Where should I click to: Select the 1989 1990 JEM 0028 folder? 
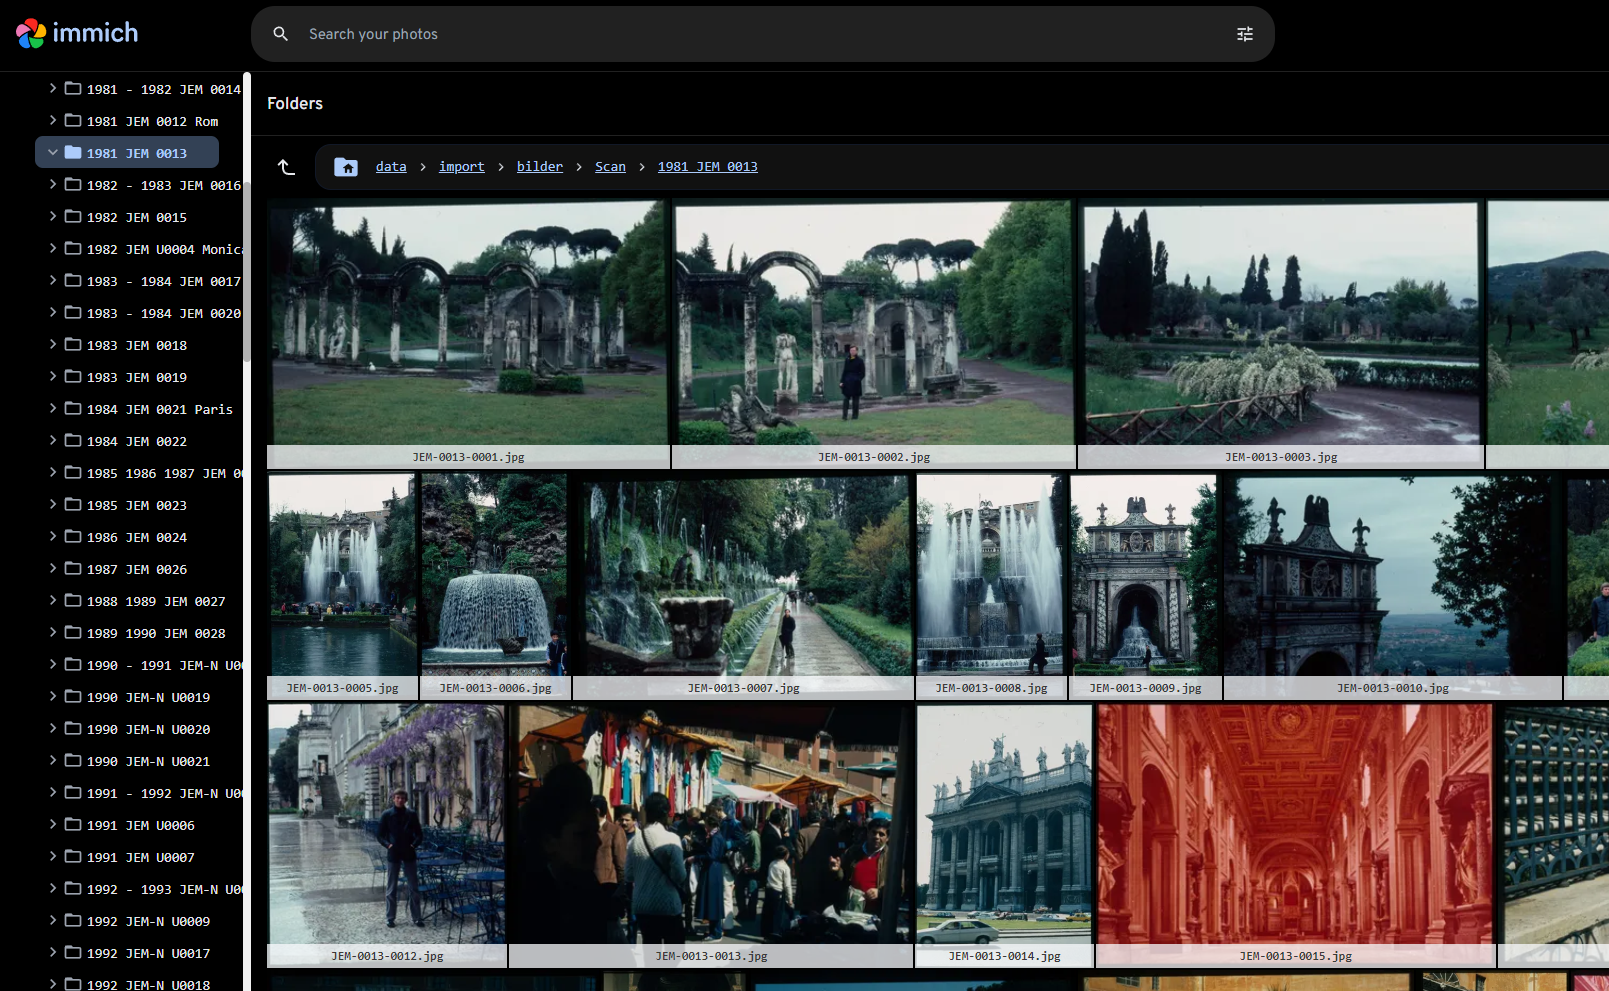[x=156, y=633]
